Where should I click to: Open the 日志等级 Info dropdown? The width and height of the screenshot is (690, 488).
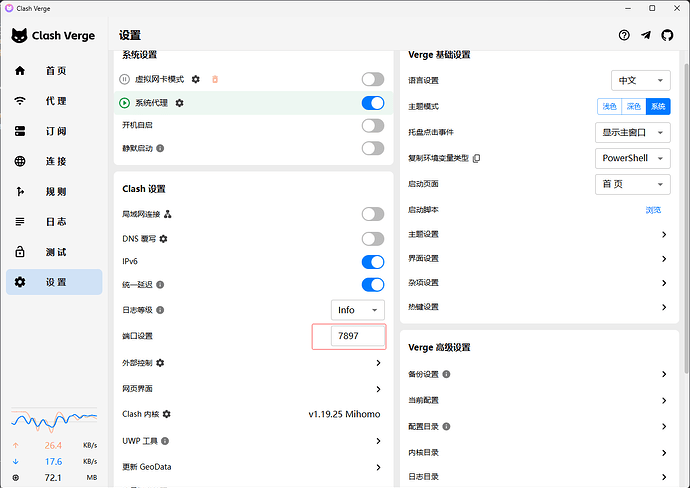(x=358, y=310)
